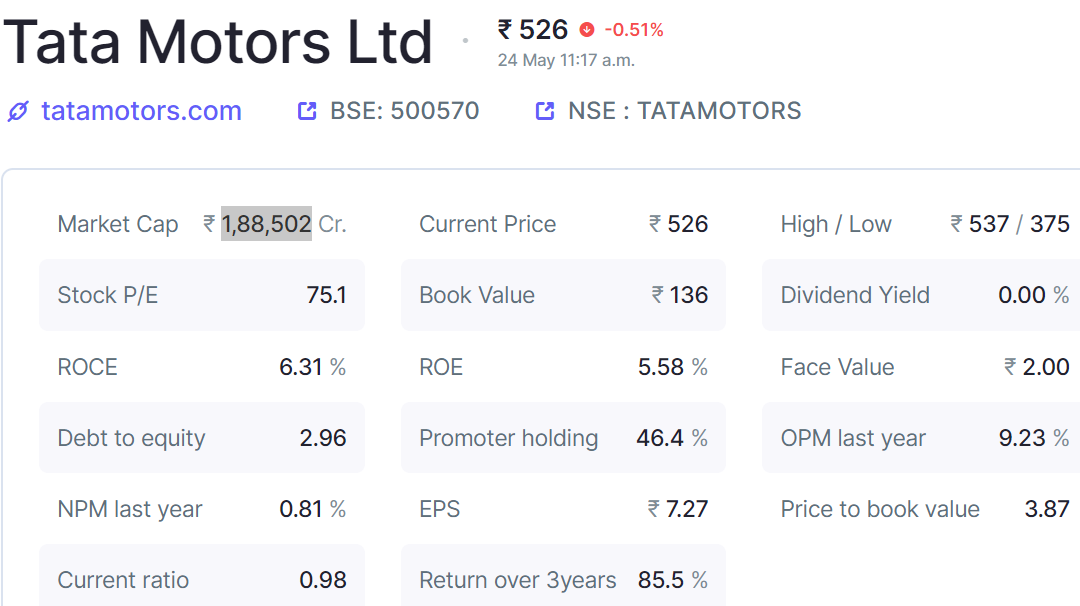Click the highlighted 1,88,502 market cap value

point(266,224)
